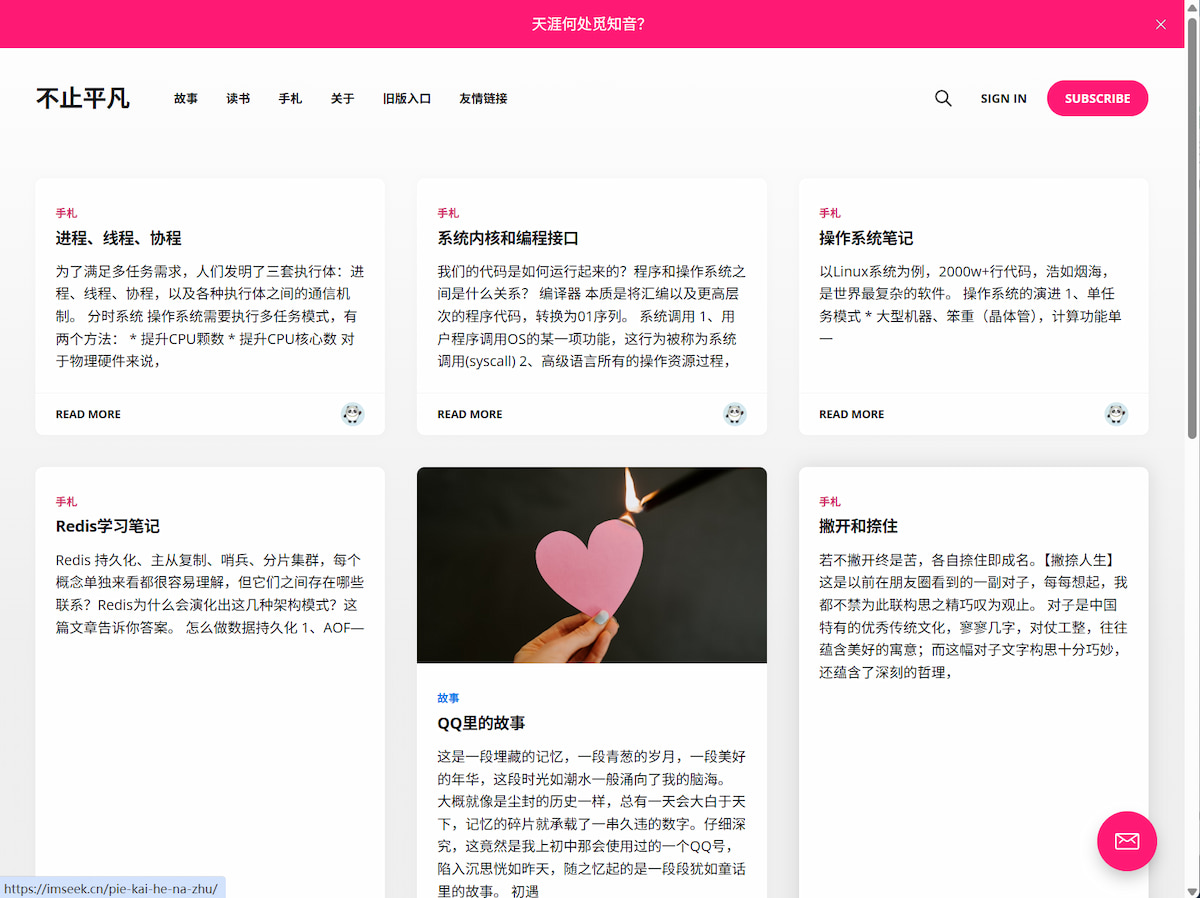Open the 故事 navigation menu item

pyautogui.click(x=186, y=99)
